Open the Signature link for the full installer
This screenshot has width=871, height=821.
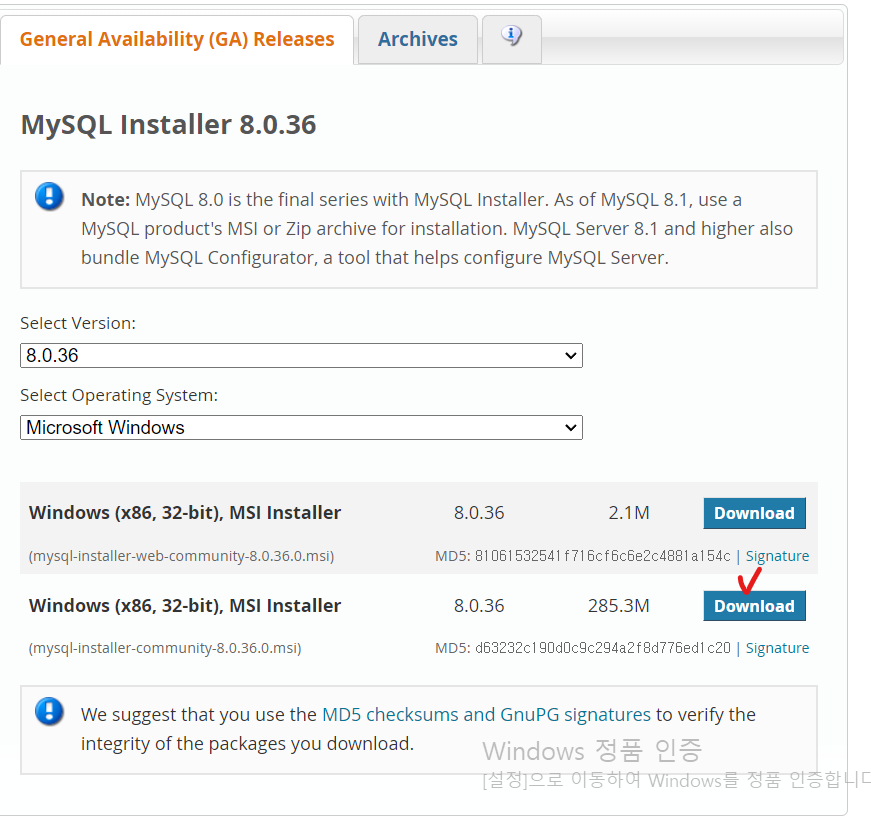pos(777,647)
